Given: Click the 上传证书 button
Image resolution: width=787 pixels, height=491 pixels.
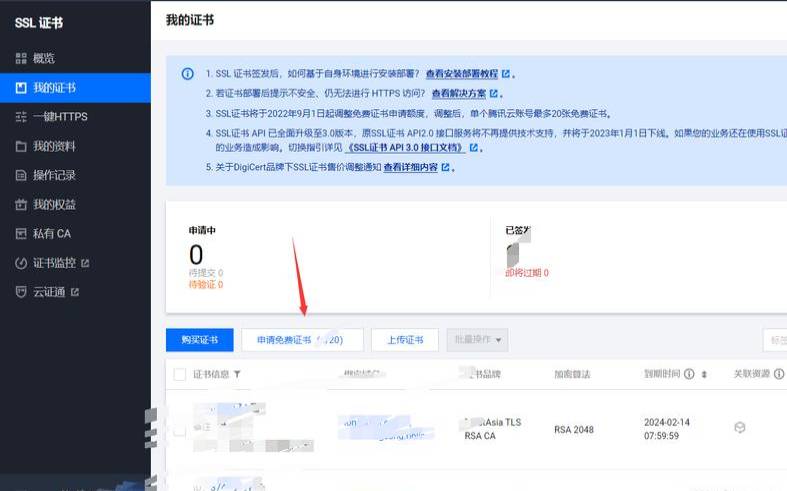Looking at the screenshot, I should point(405,340).
